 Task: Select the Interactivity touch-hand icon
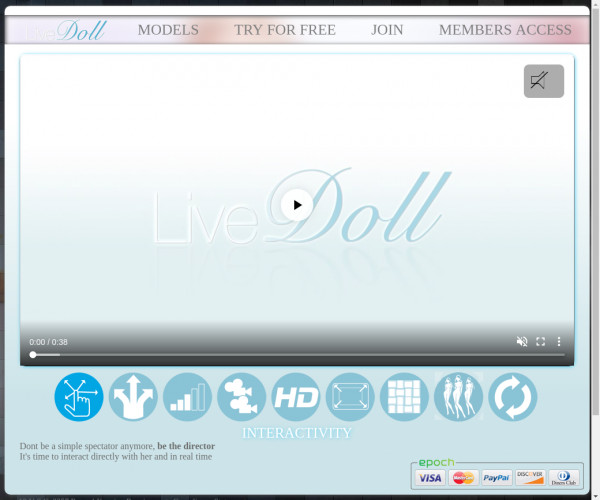click(79, 397)
